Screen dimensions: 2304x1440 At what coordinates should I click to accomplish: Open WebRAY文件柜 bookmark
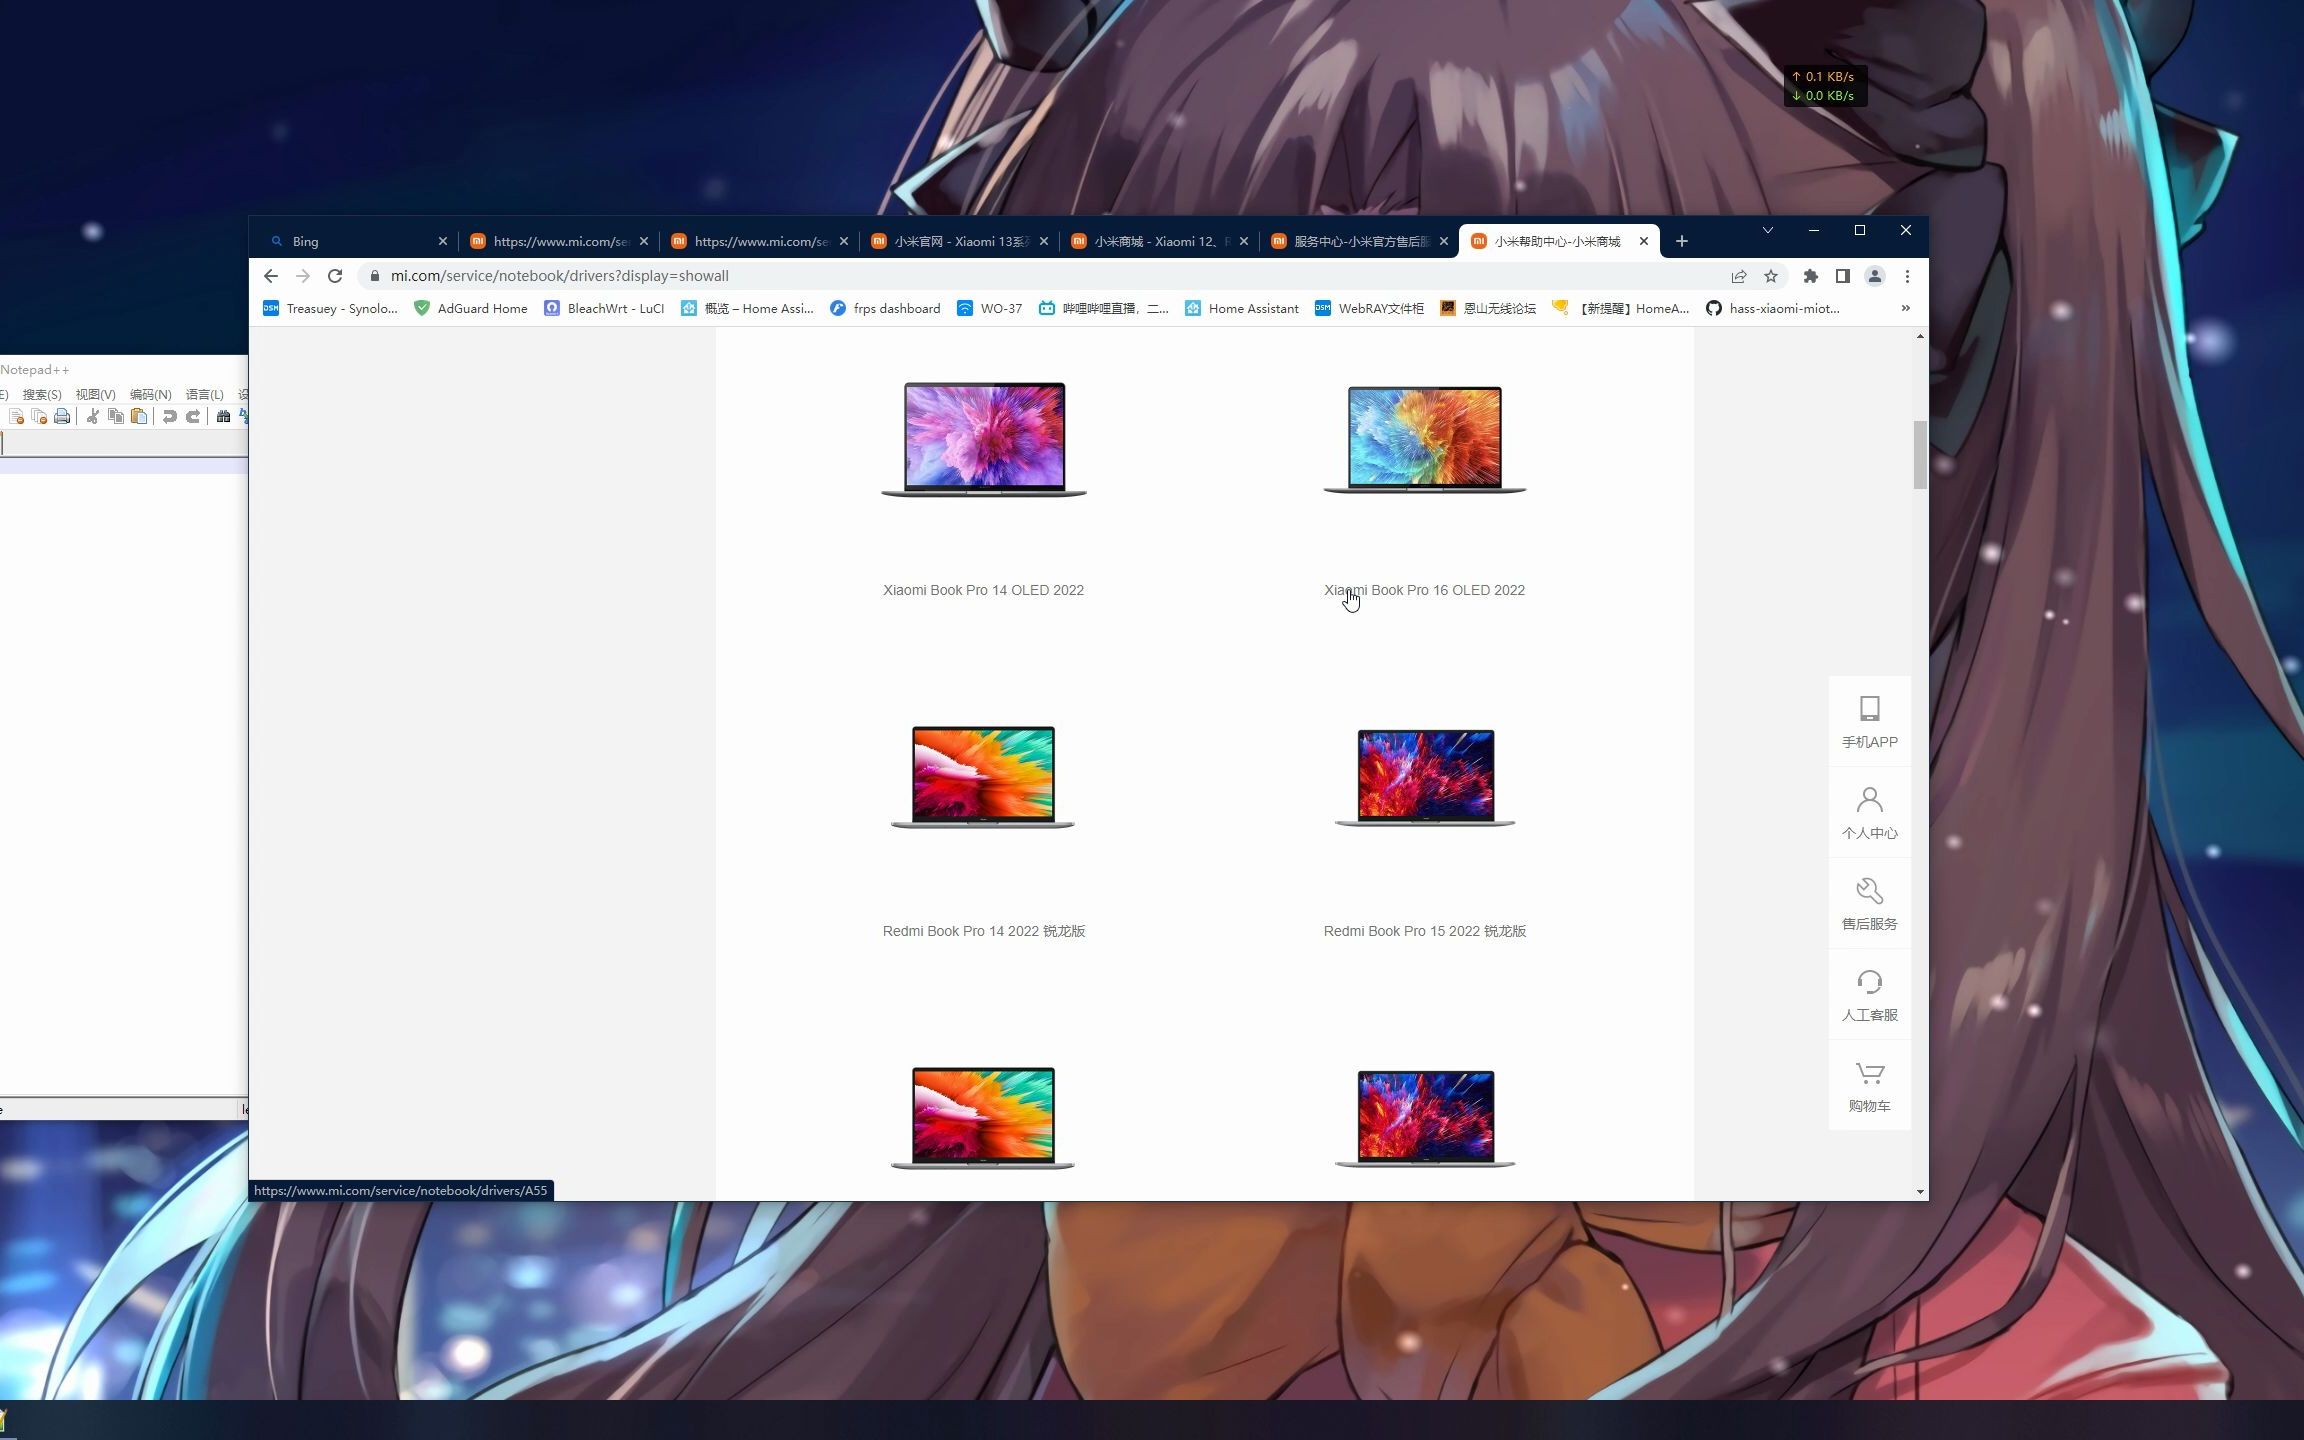pos(1369,308)
